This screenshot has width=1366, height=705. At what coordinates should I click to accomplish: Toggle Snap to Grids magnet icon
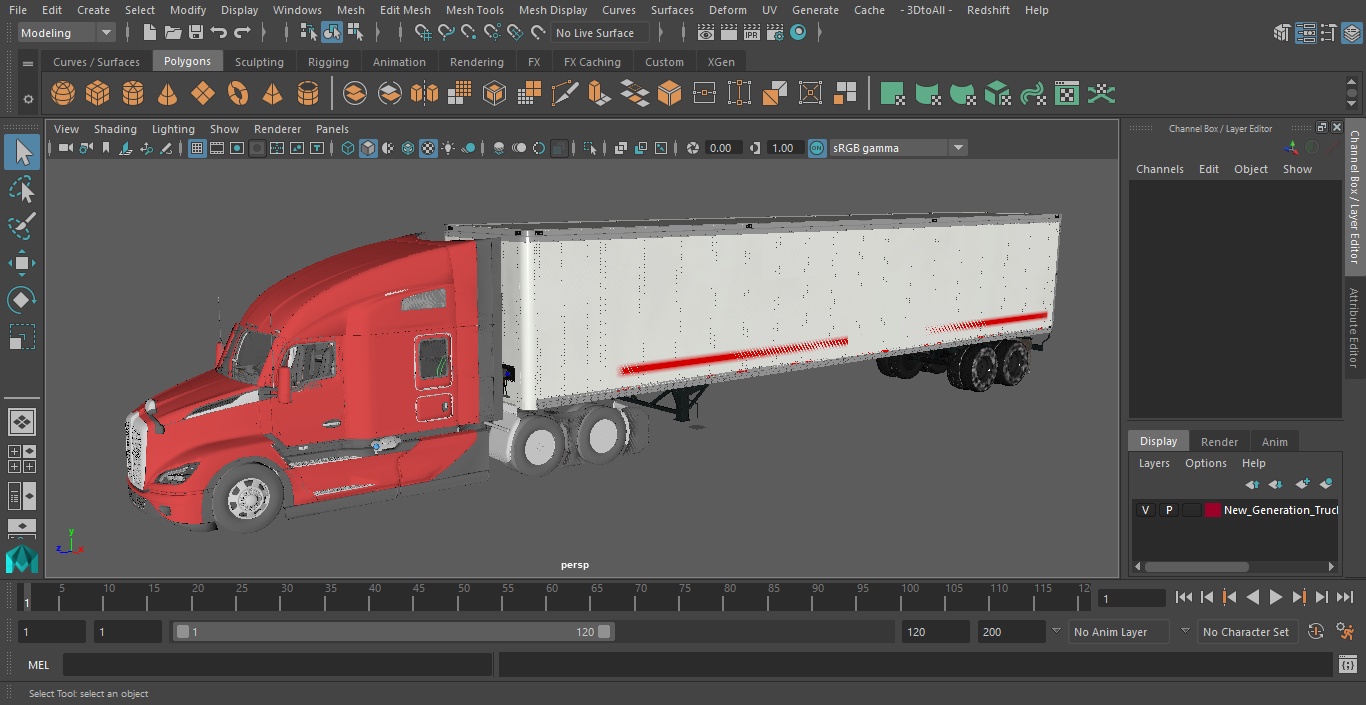coord(422,33)
